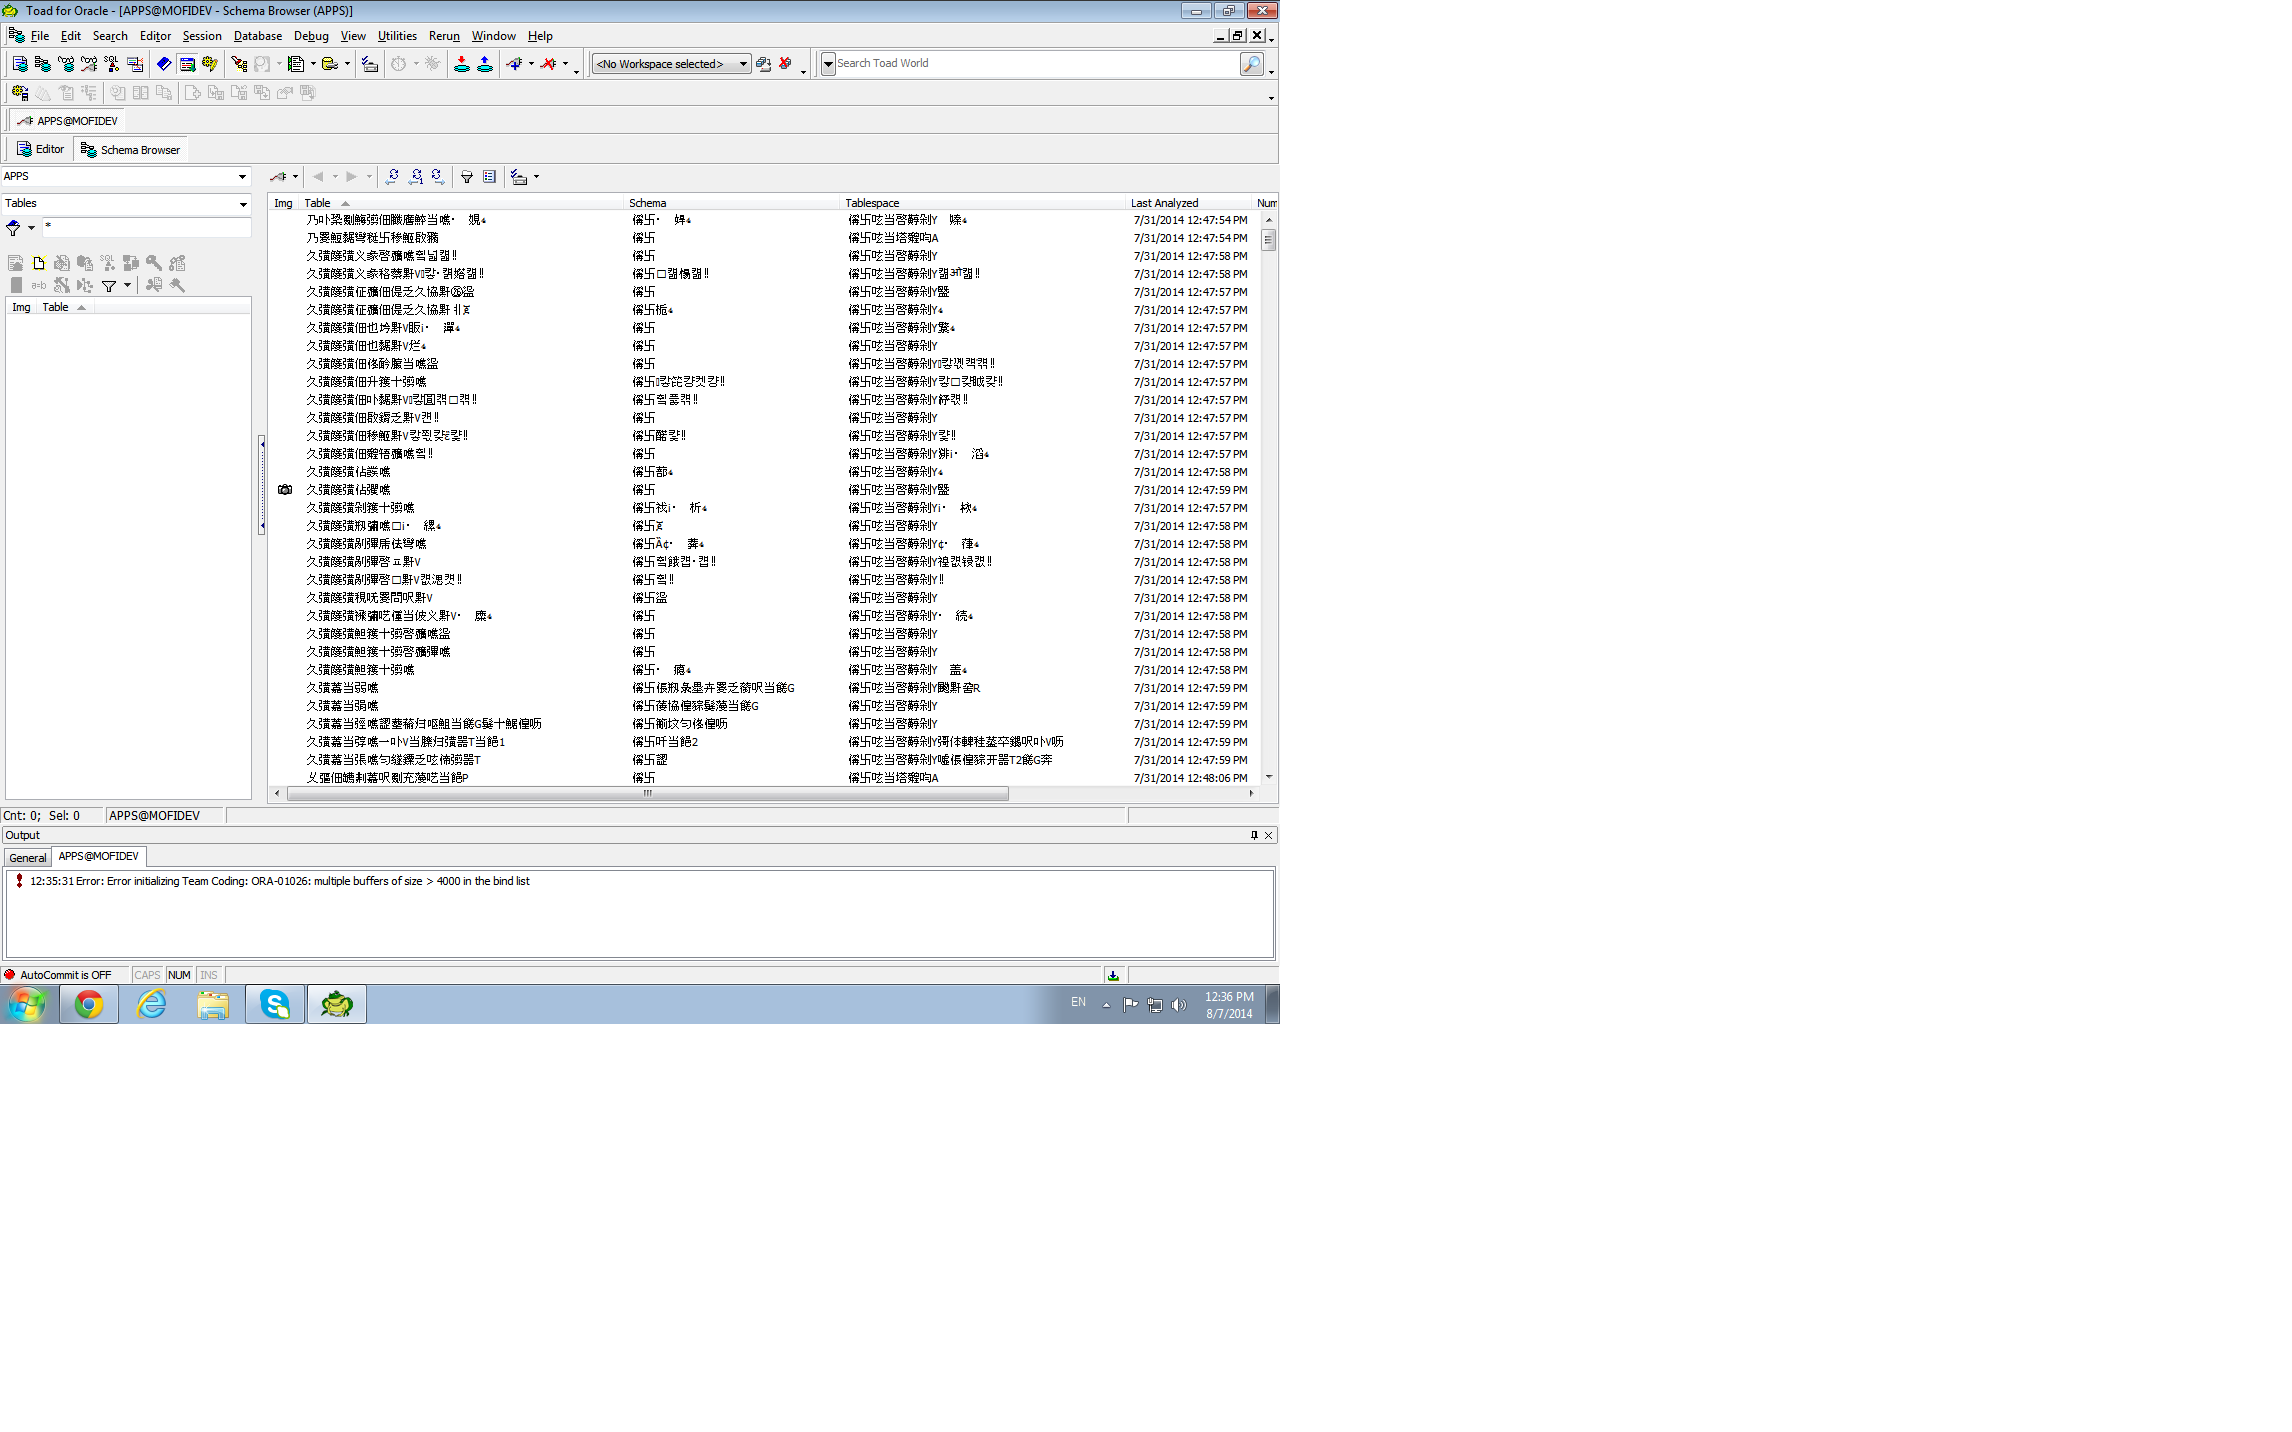Switch to the Editor tab
2292x1432 pixels.
point(41,150)
